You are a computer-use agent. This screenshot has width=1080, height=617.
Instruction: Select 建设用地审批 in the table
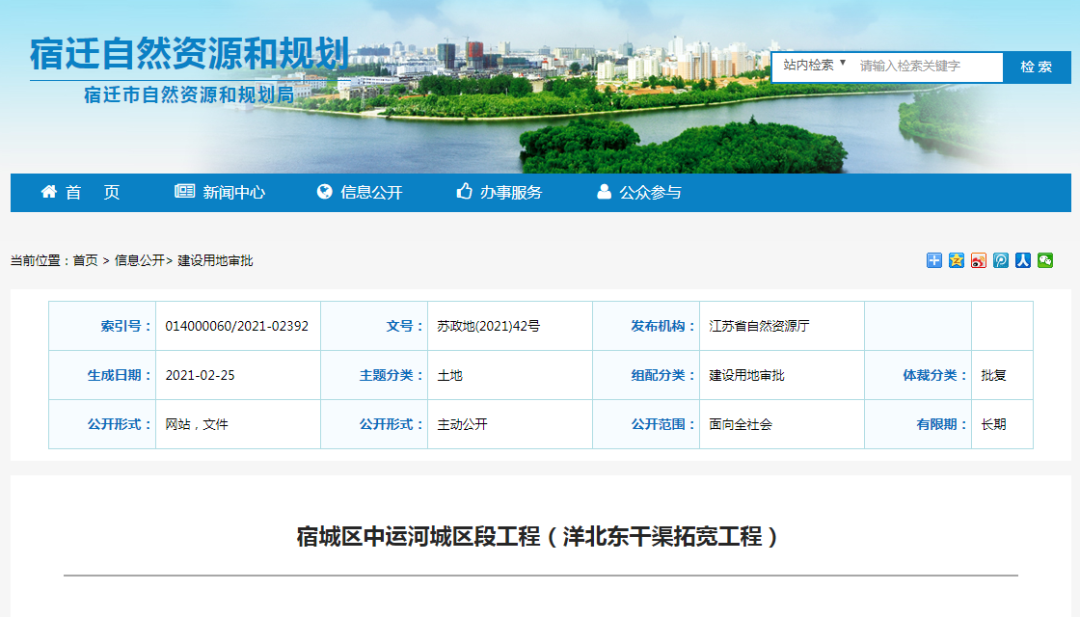tap(747, 375)
